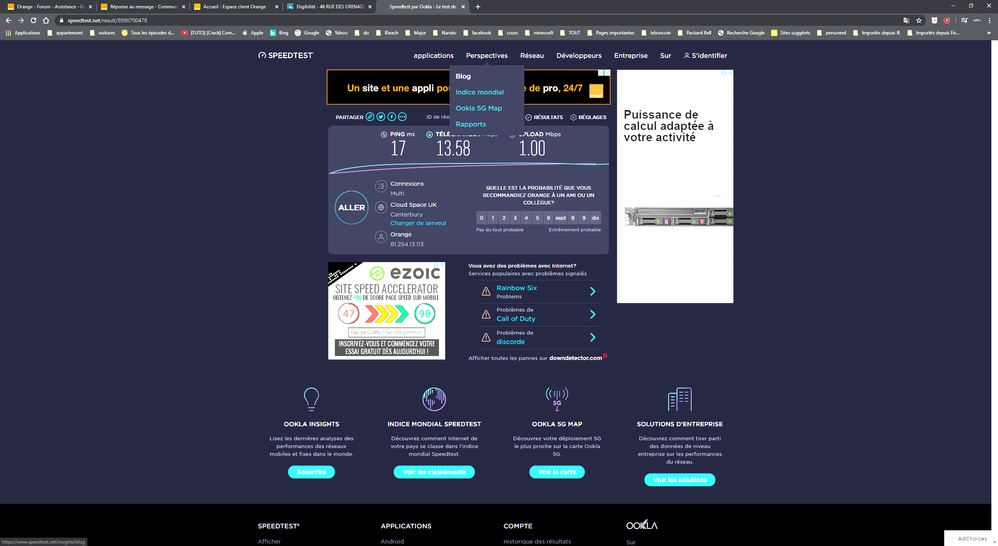This screenshot has width=998, height=546.
Task: Open Chrome translate page icon
Action: coord(906,20)
